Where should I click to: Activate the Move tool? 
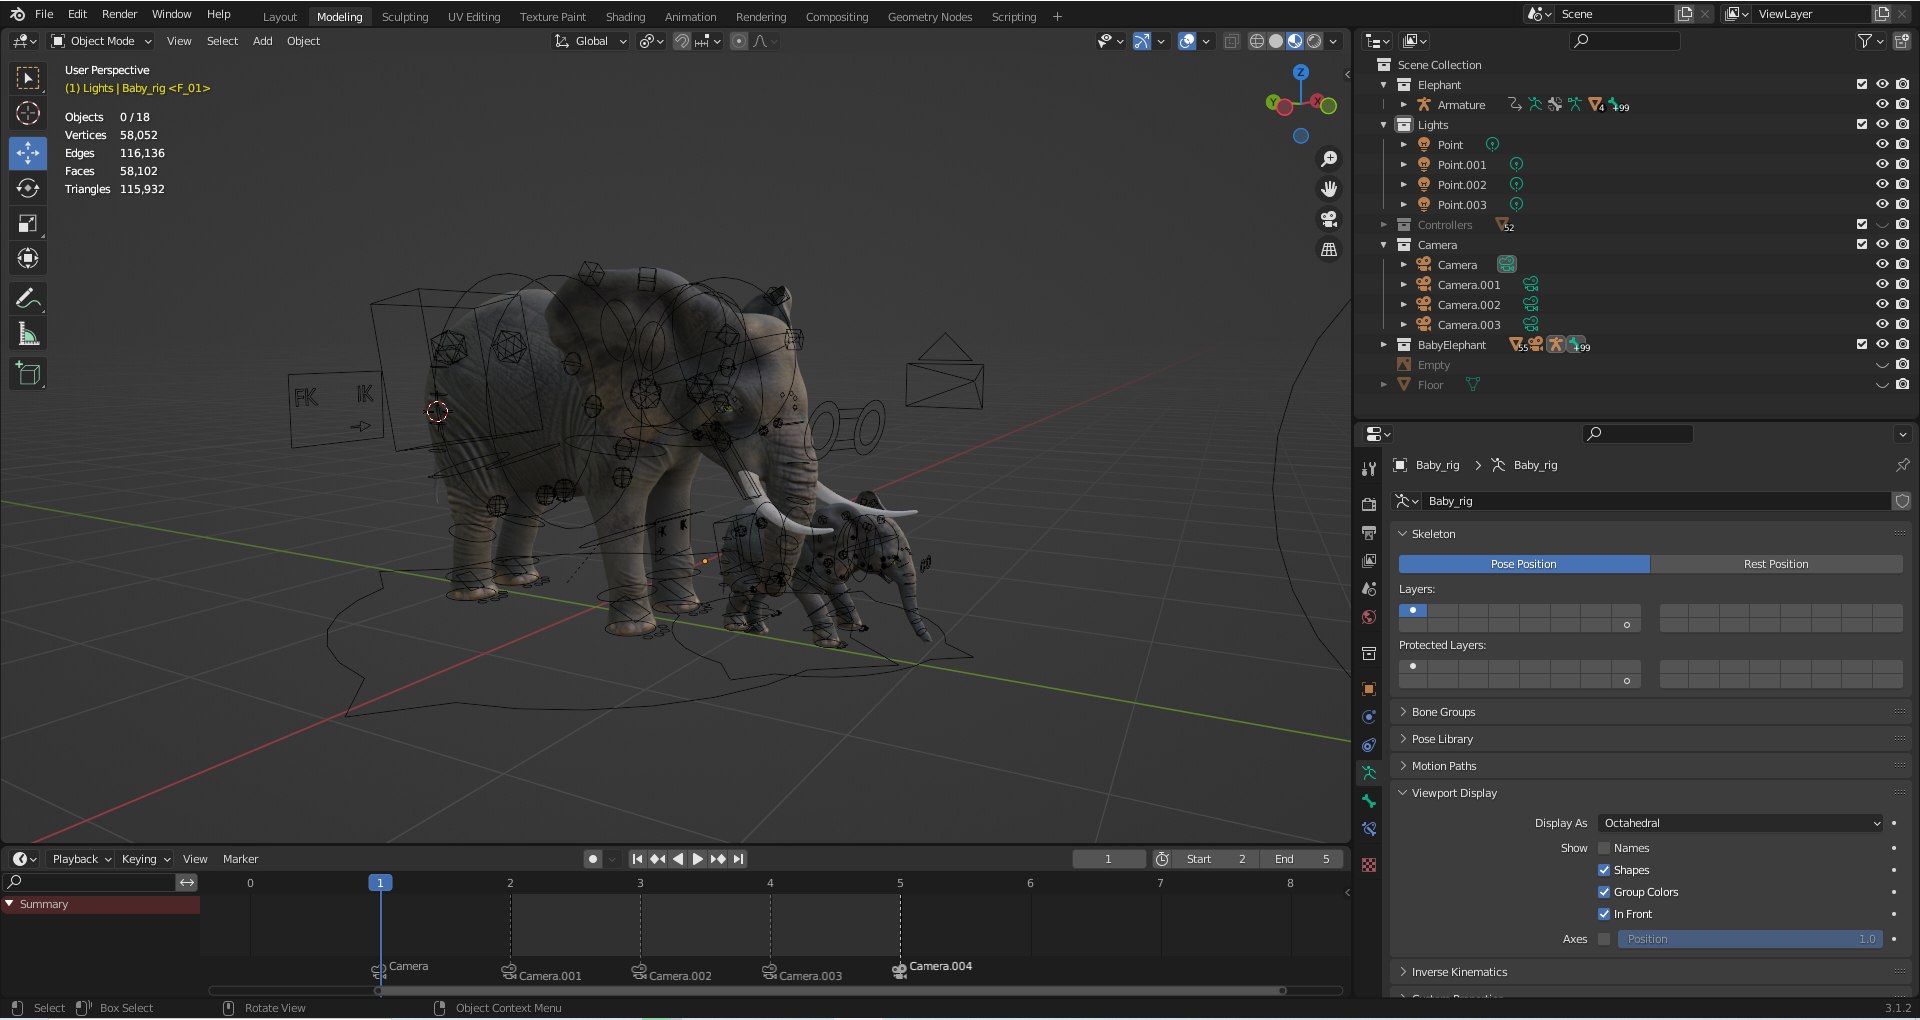click(x=28, y=153)
